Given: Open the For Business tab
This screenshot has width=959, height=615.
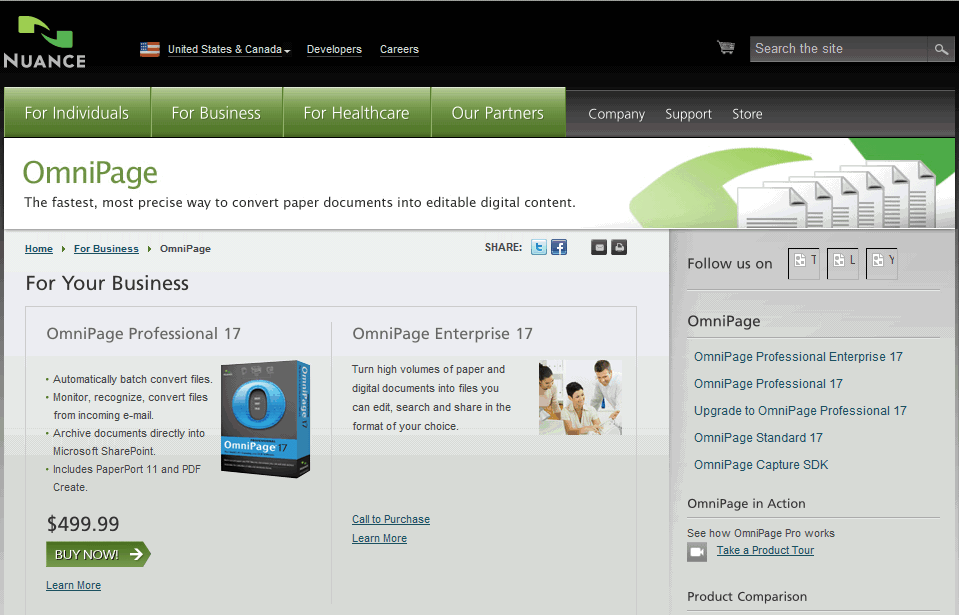Looking at the screenshot, I should tap(217, 113).
